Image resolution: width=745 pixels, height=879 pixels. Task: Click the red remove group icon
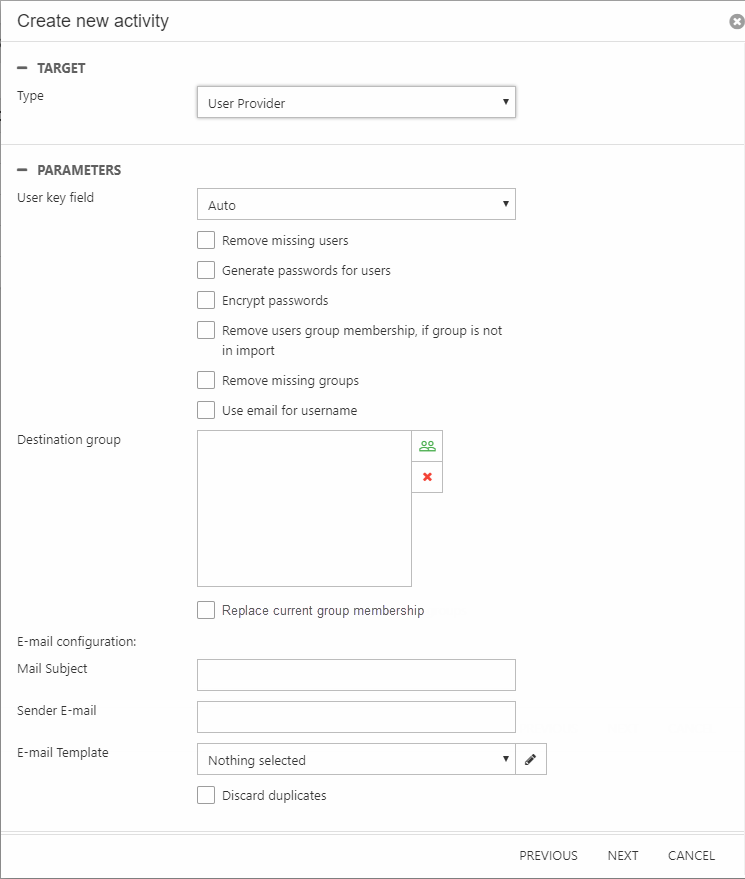point(427,478)
